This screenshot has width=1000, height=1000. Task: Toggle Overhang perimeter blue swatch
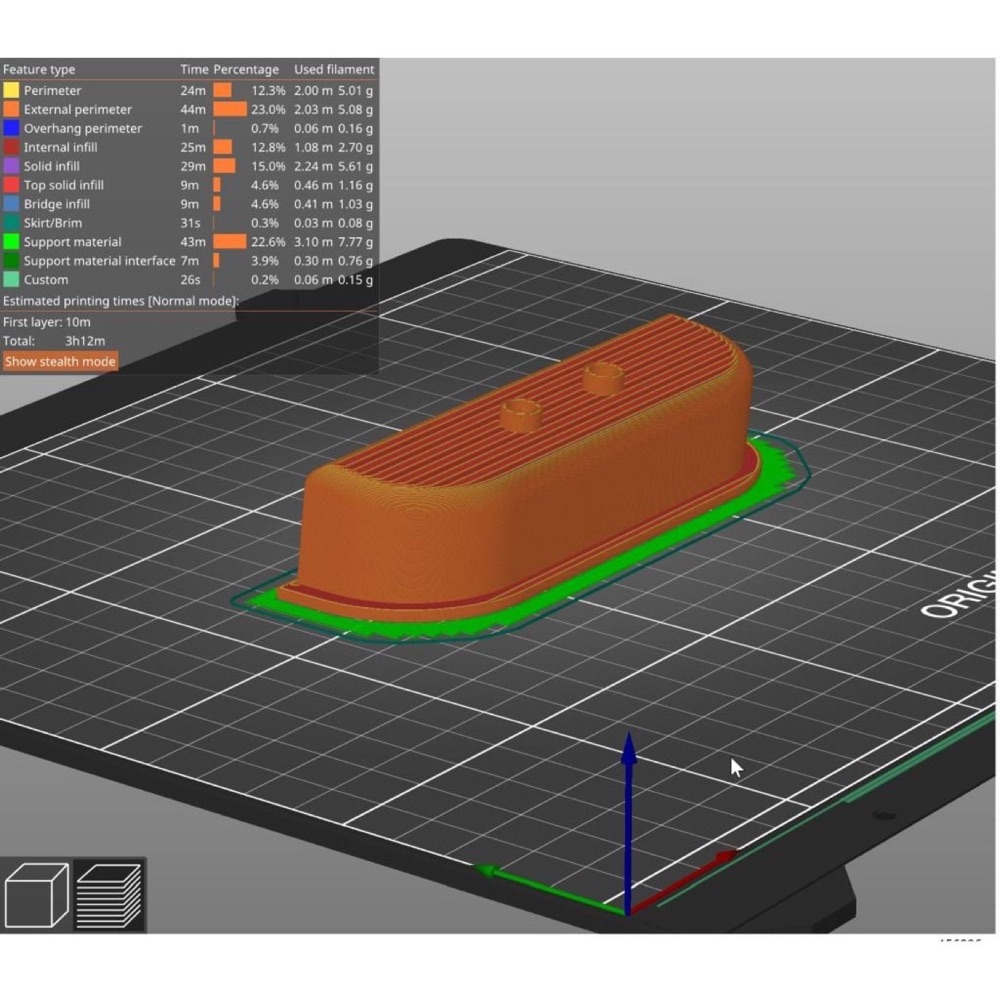point(11,128)
